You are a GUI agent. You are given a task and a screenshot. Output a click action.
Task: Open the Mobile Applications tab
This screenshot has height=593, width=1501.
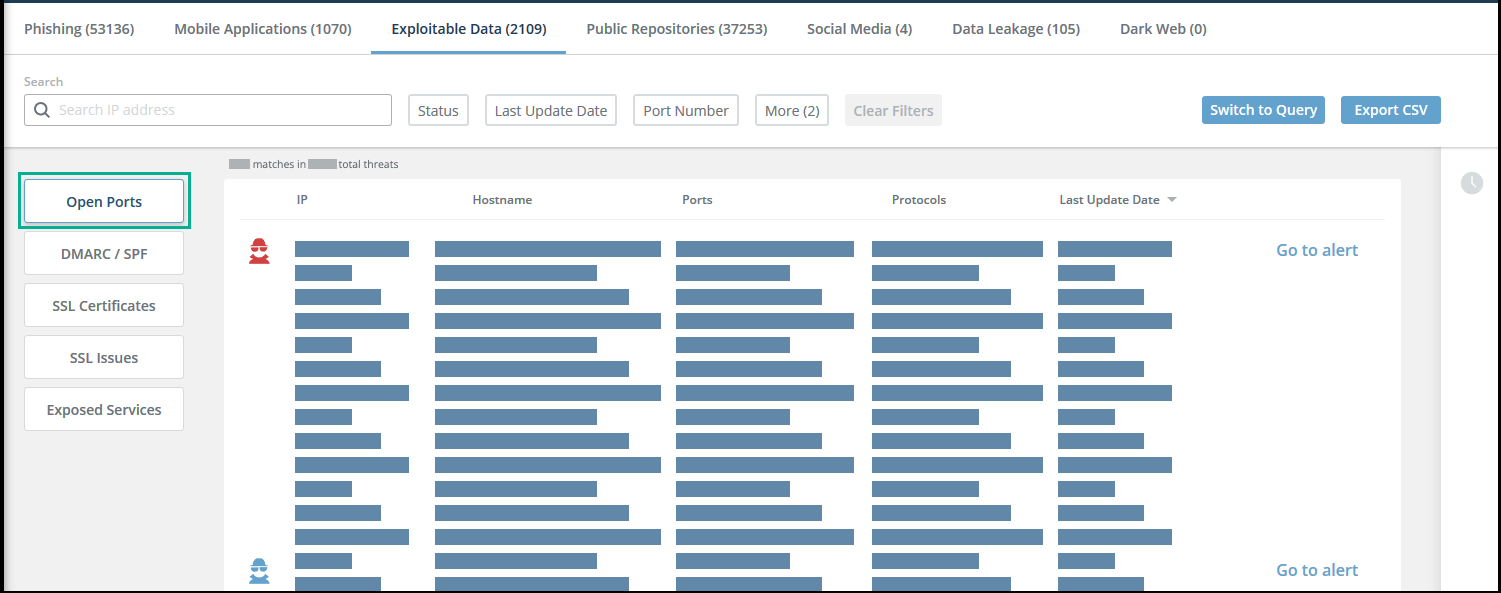coord(263,29)
